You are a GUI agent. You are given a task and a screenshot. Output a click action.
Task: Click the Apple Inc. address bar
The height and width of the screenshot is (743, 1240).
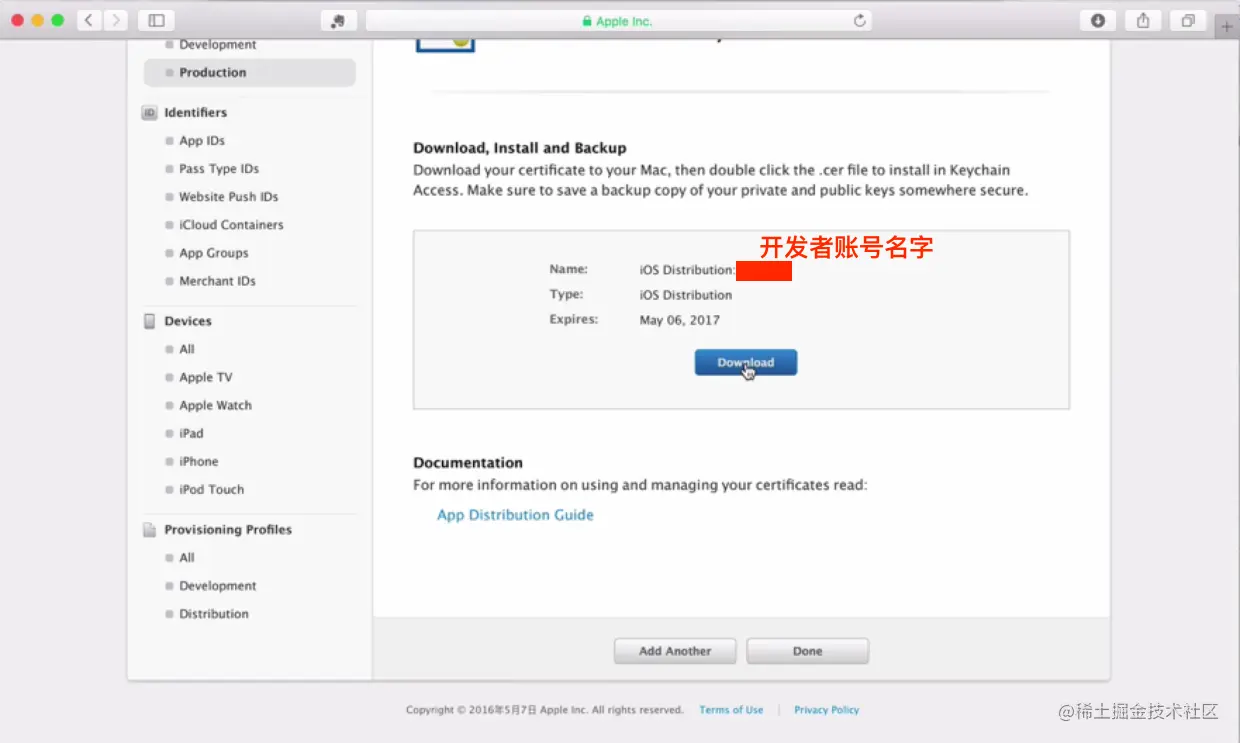(x=618, y=21)
